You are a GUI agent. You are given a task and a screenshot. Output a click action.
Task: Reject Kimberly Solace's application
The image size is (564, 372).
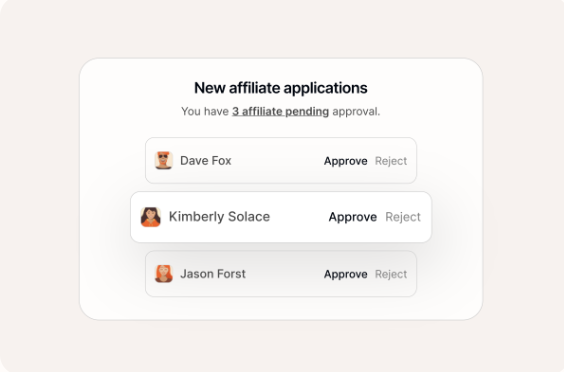point(403,217)
